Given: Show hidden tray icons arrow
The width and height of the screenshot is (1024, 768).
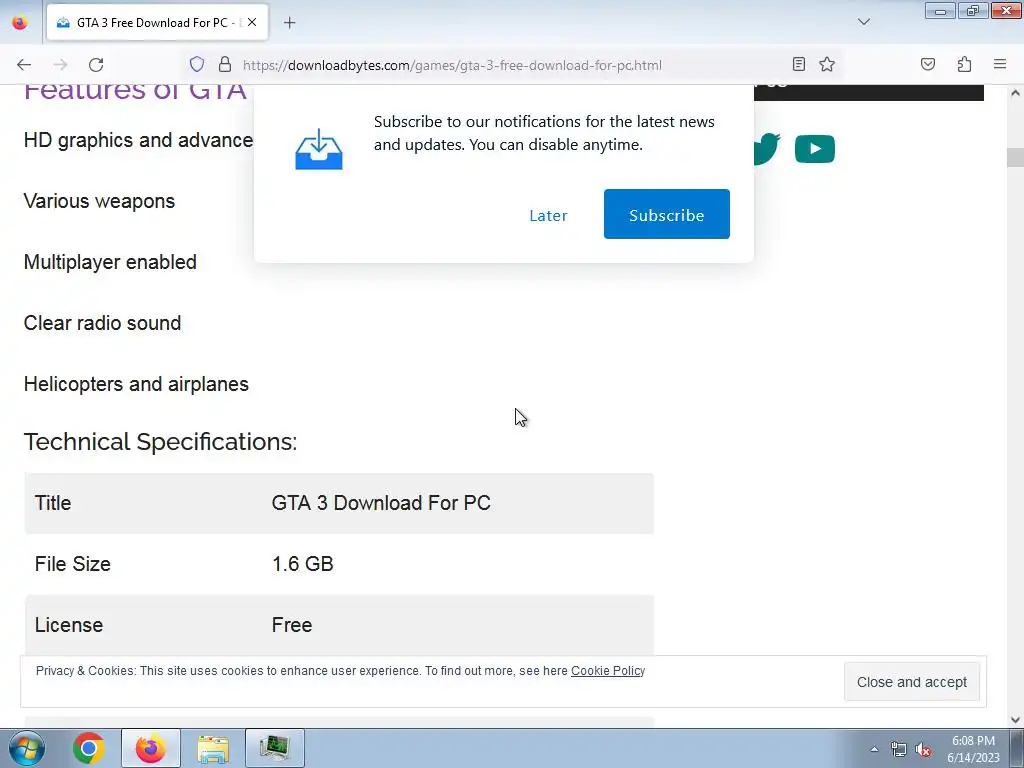Looking at the screenshot, I should [x=874, y=749].
